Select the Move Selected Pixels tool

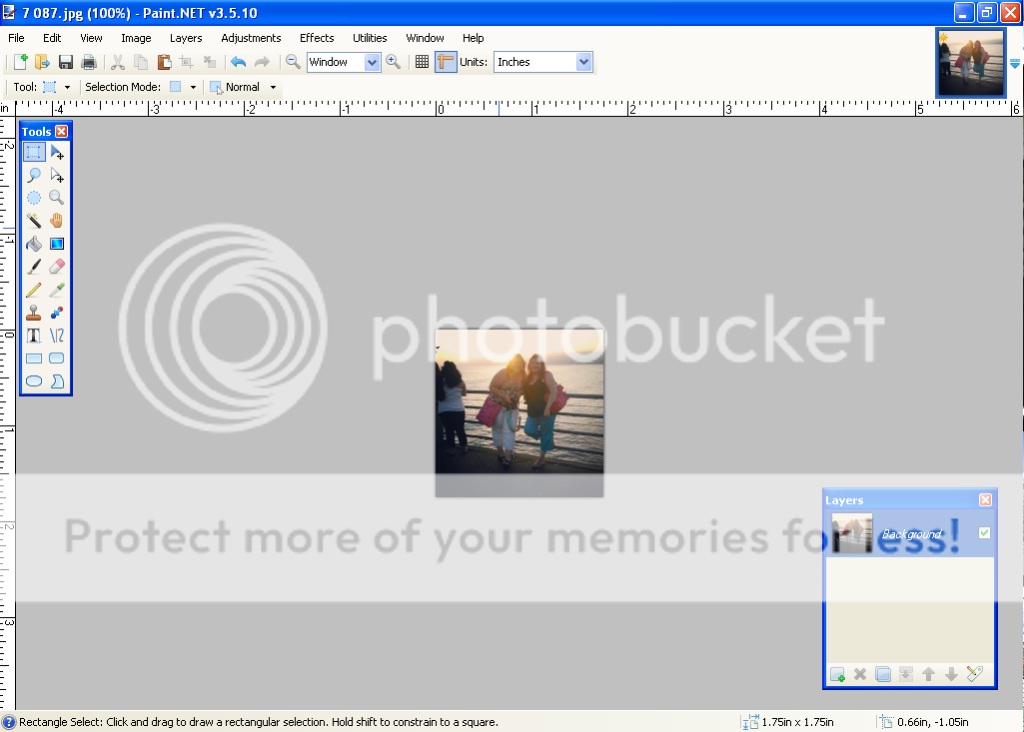(57, 152)
